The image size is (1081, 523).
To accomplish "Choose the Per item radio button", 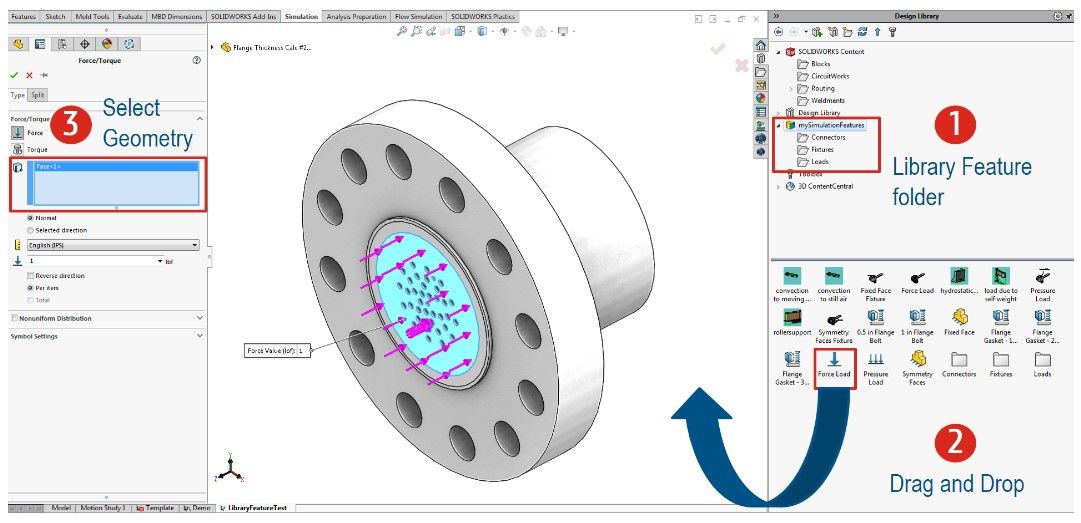I will tap(30, 288).
